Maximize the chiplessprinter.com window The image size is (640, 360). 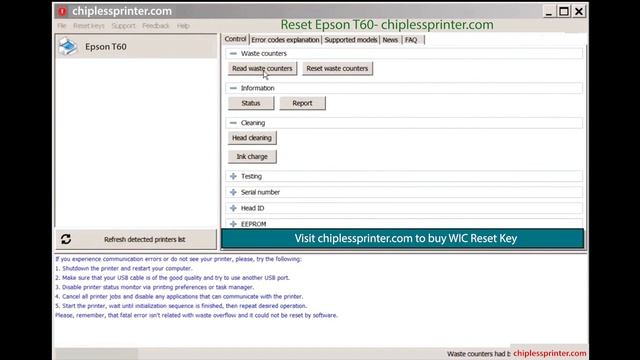pyautogui.click(x=564, y=11)
